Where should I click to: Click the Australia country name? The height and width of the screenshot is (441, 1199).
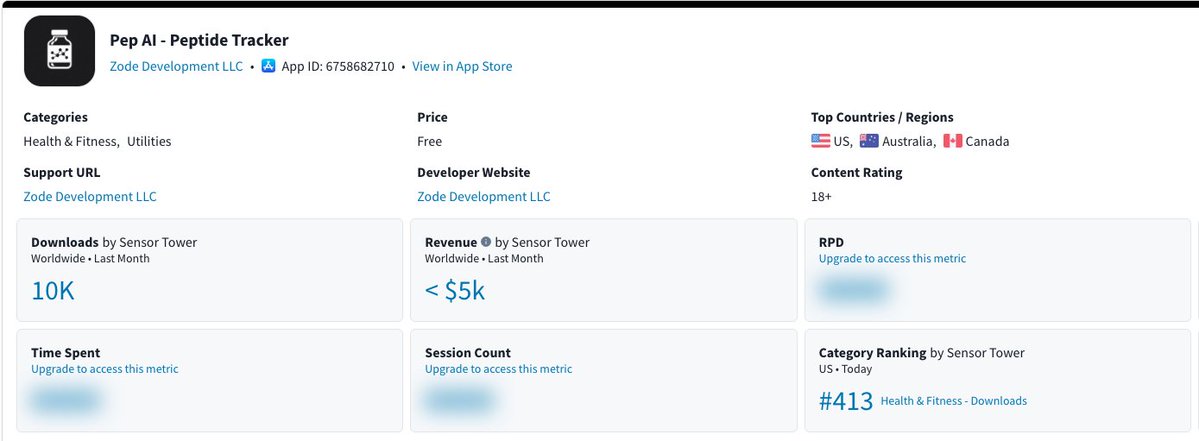pos(908,141)
